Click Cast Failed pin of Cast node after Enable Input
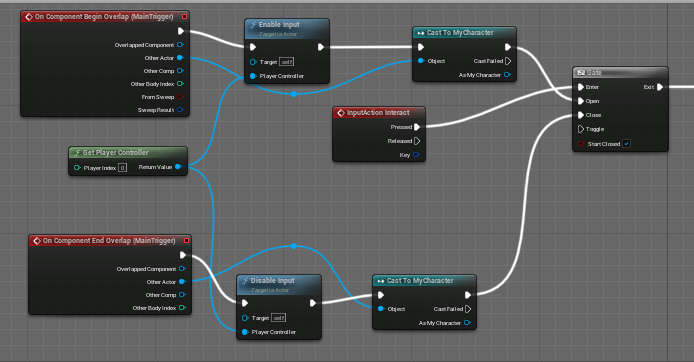Screen dimensions: 694x362 click(x=508, y=61)
